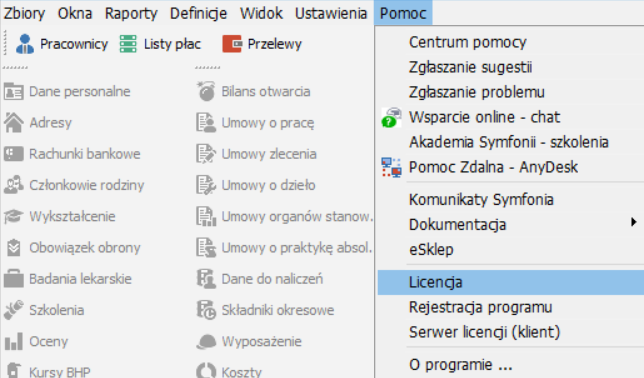This screenshot has height=378, width=644.
Task: Click the red Przelewy wallet icon
Action: coord(232,44)
